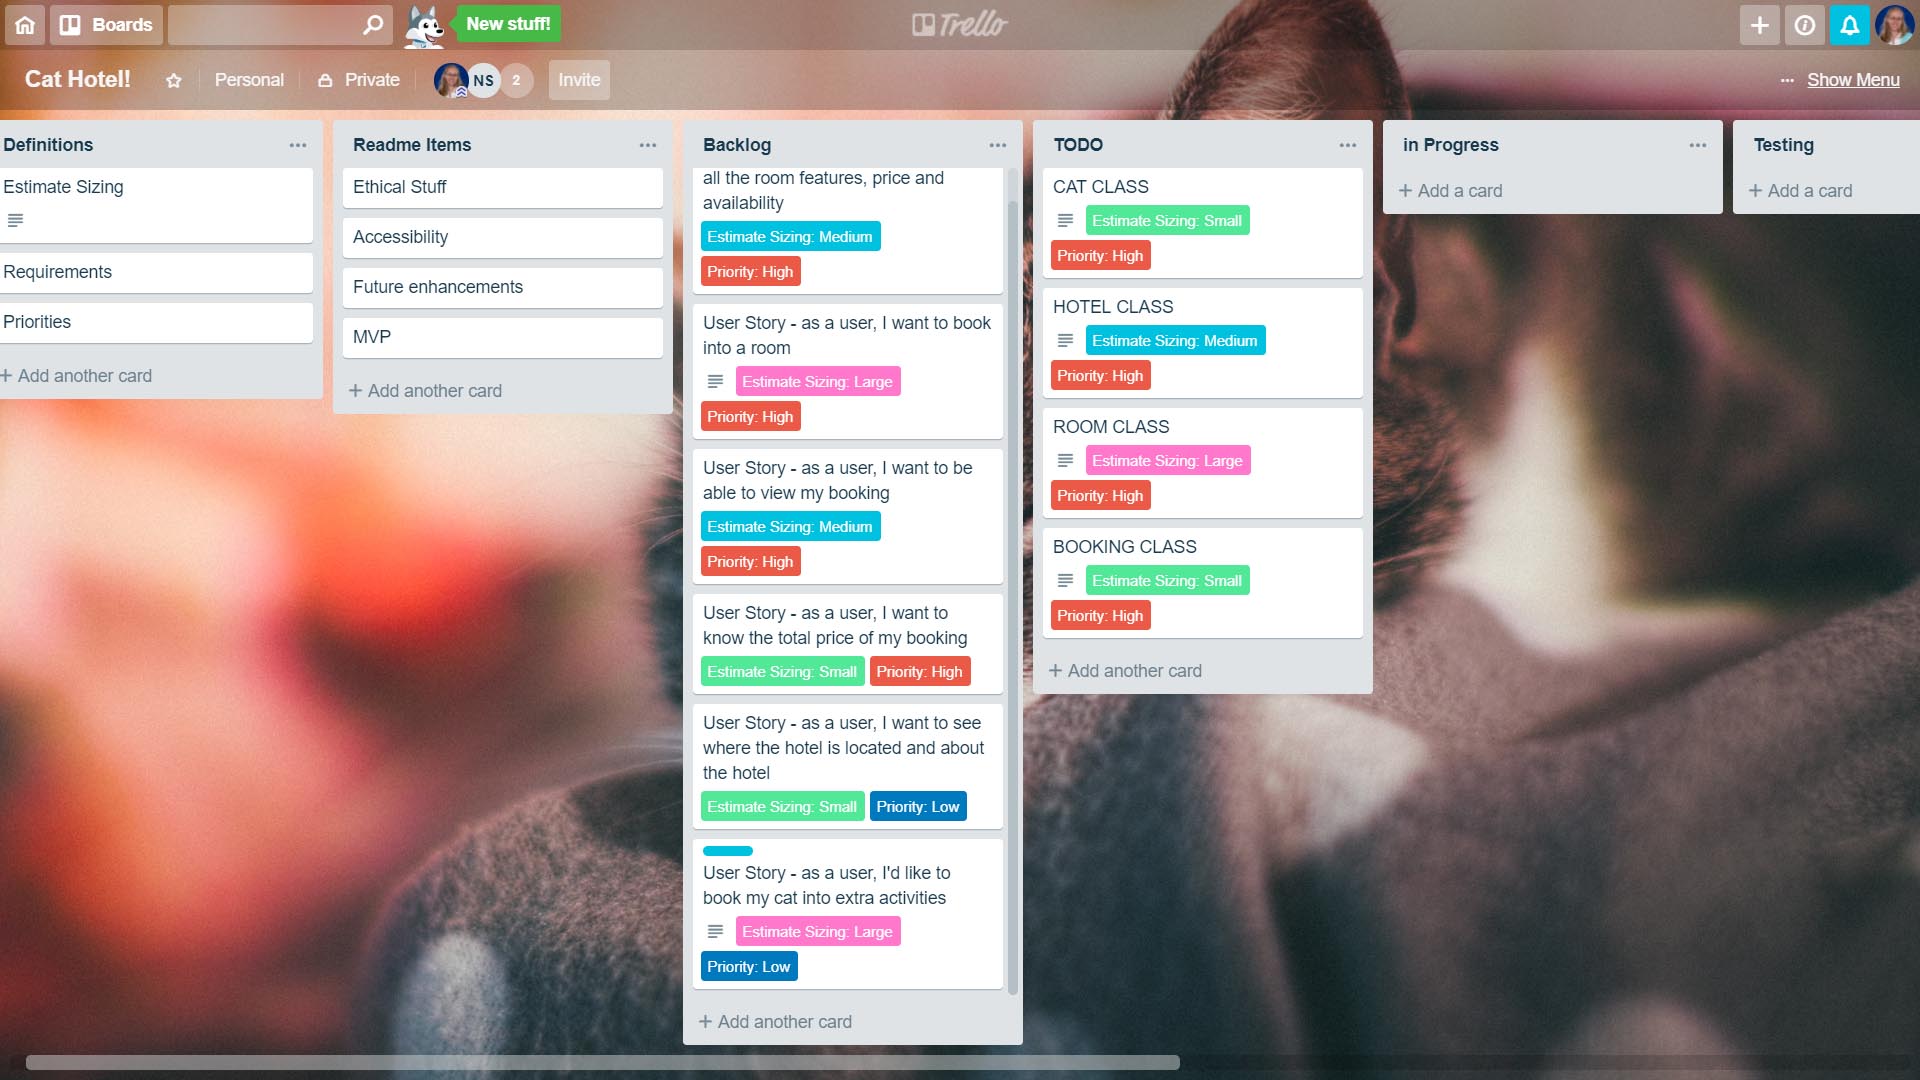Click the description icon on CAT CLASS card

[1064, 220]
